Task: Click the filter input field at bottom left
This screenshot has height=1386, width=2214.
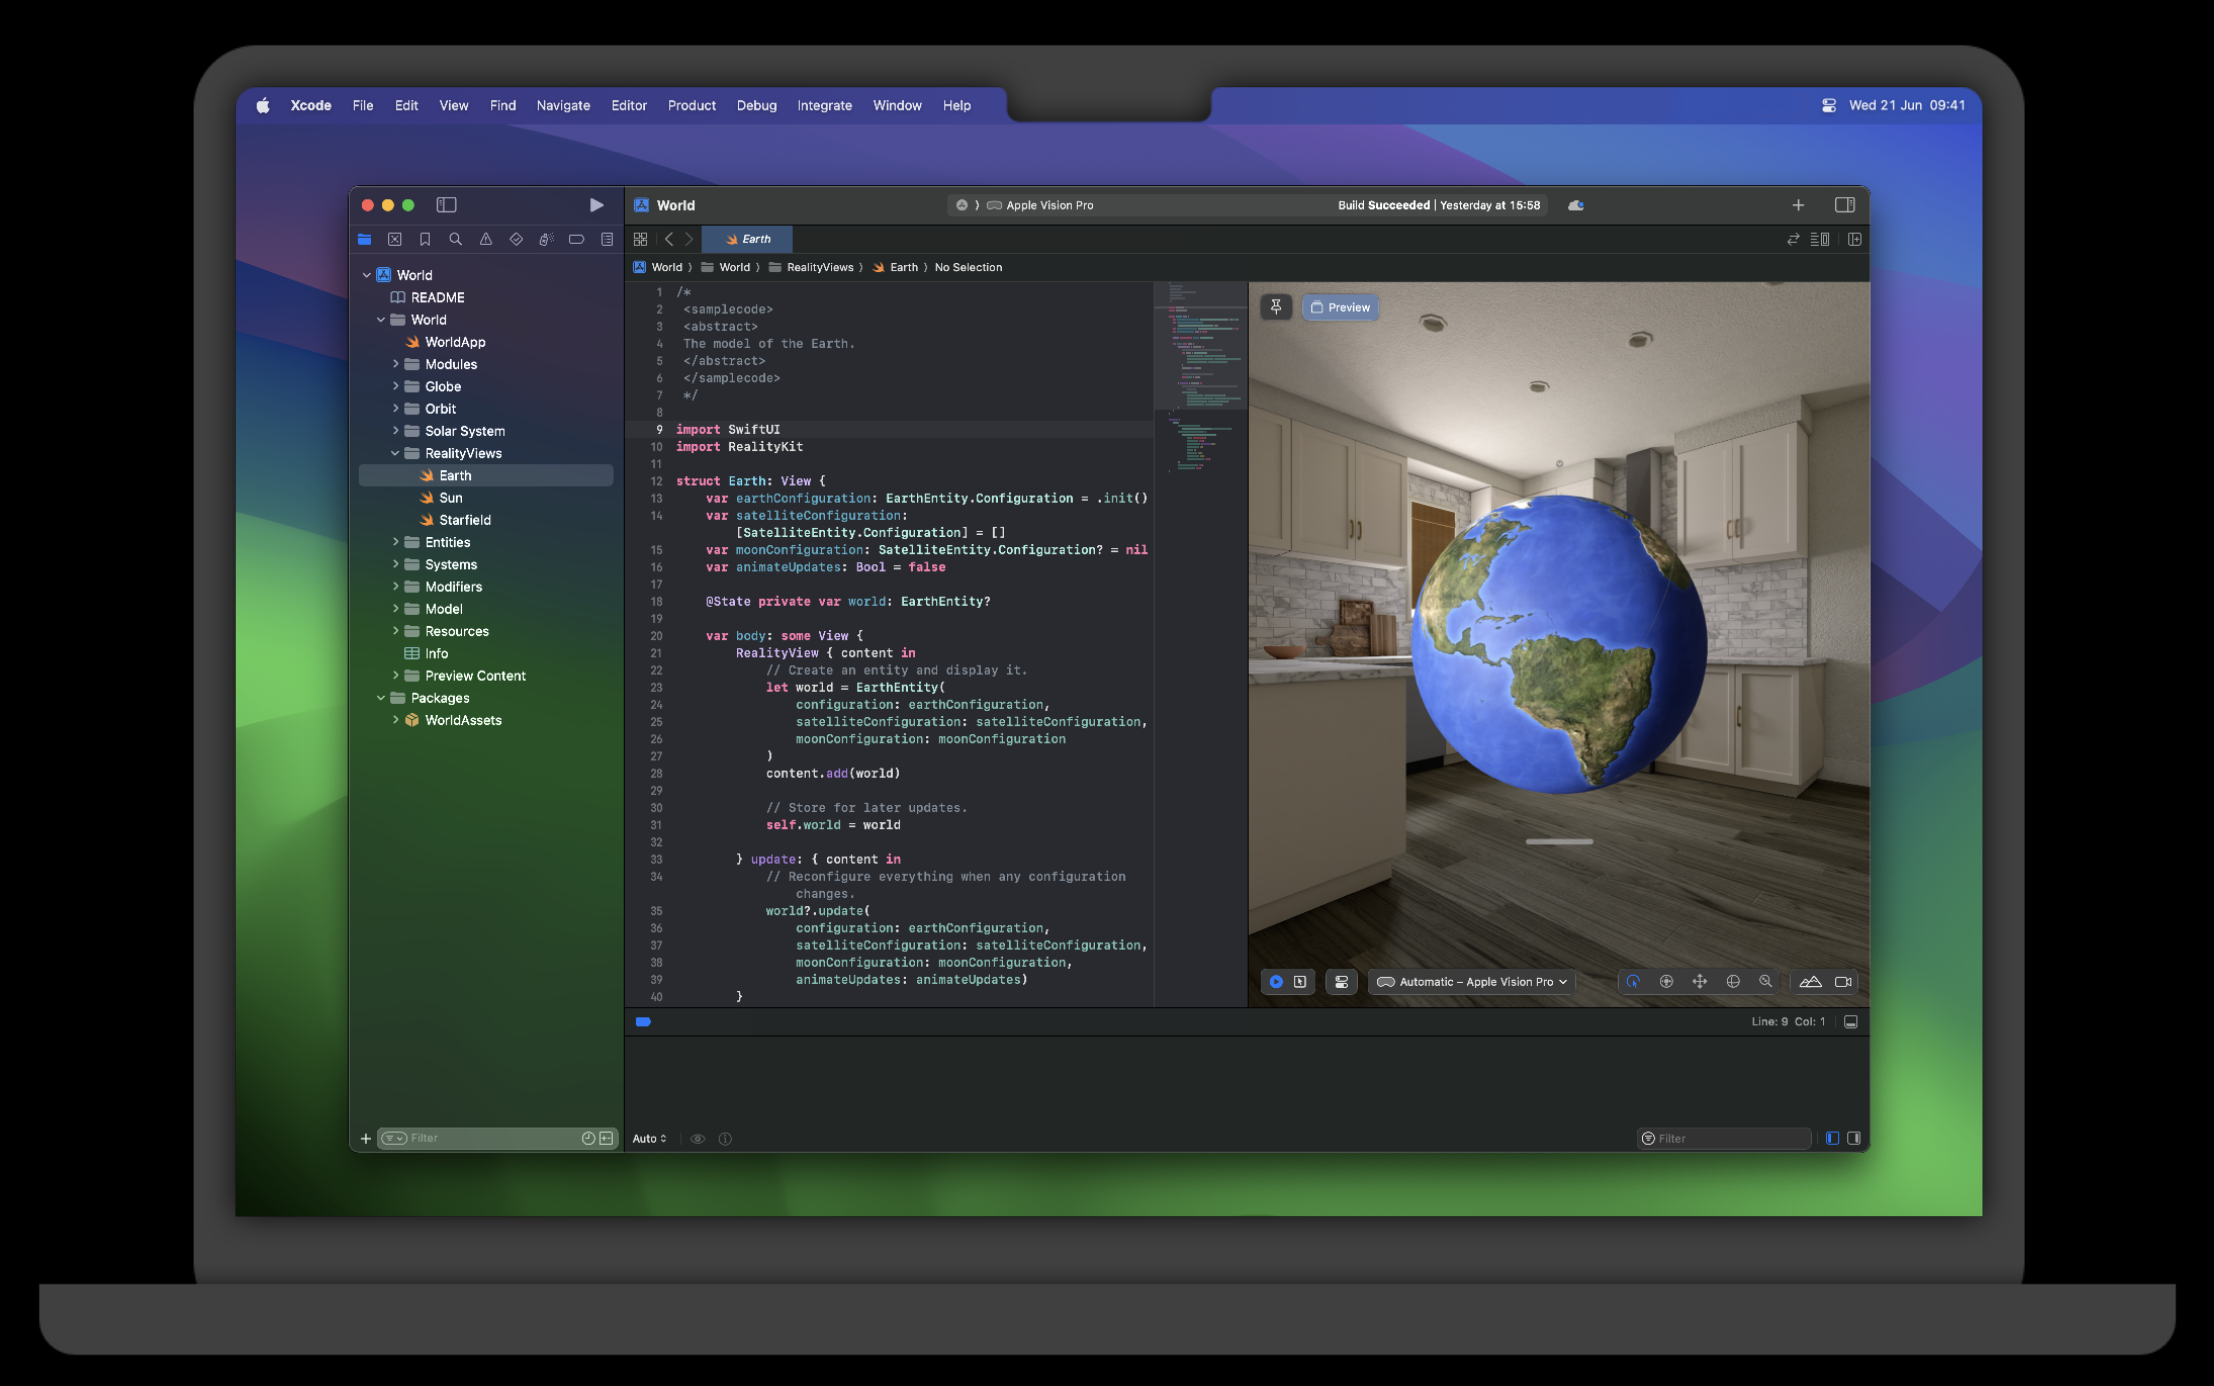Action: tap(487, 1137)
